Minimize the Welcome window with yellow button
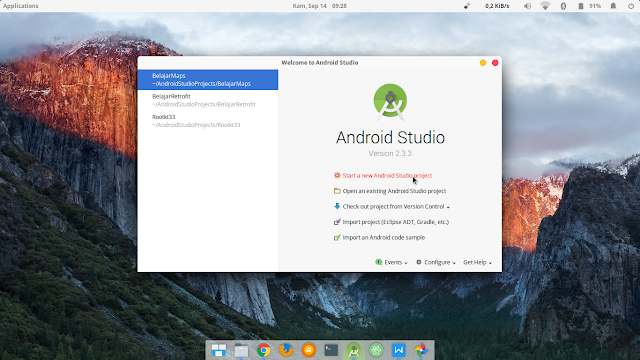This screenshot has height=360, width=640. (483, 63)
